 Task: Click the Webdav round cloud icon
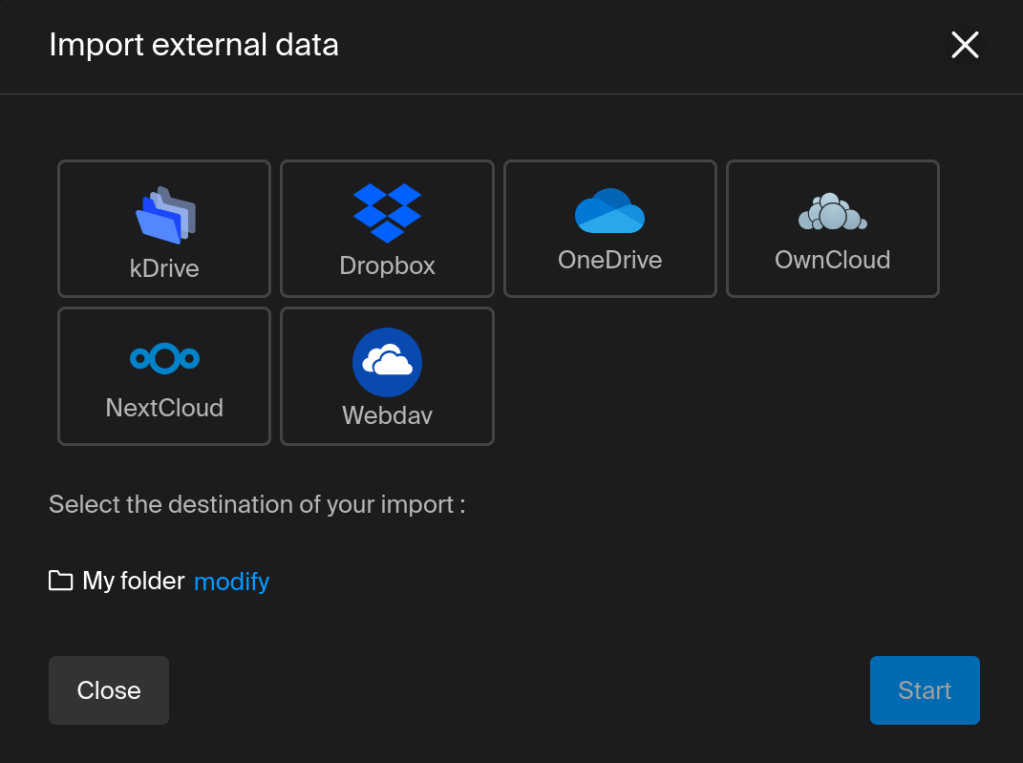(387, 362)
